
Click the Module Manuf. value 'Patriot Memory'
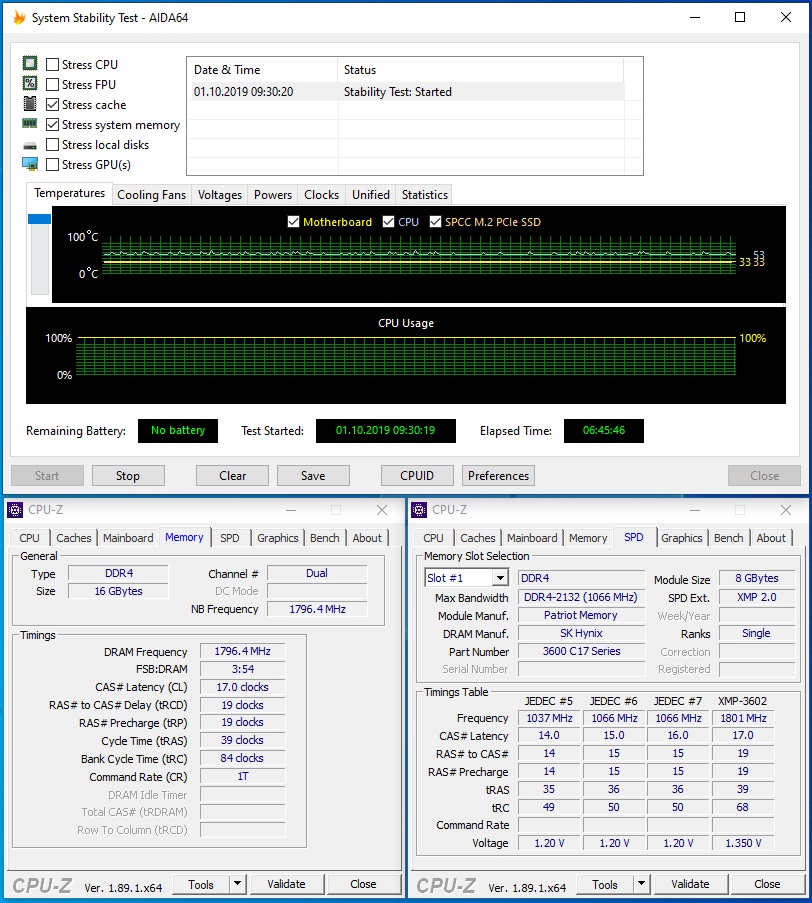[x=582, y=615]
